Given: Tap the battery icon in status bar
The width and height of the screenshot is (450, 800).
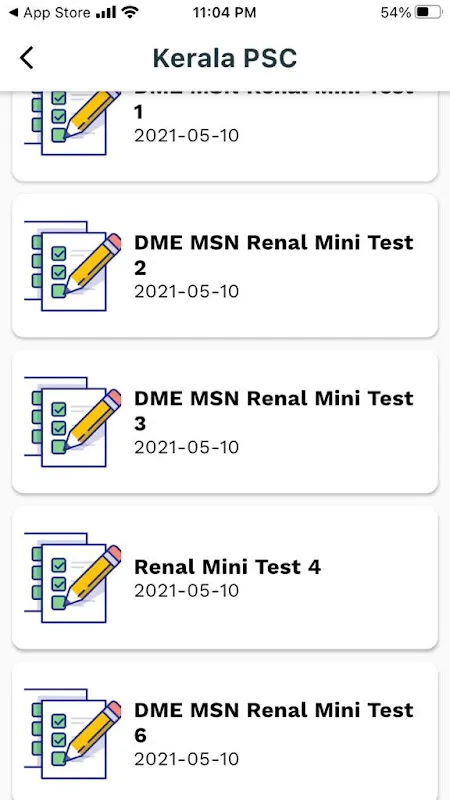Looking at the screenshot, I should 428,13.
